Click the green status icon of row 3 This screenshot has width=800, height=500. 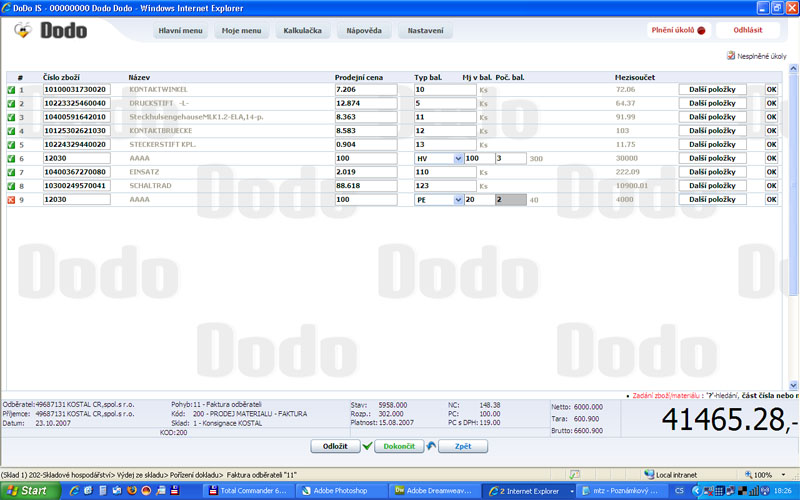(x=11, y=117)
